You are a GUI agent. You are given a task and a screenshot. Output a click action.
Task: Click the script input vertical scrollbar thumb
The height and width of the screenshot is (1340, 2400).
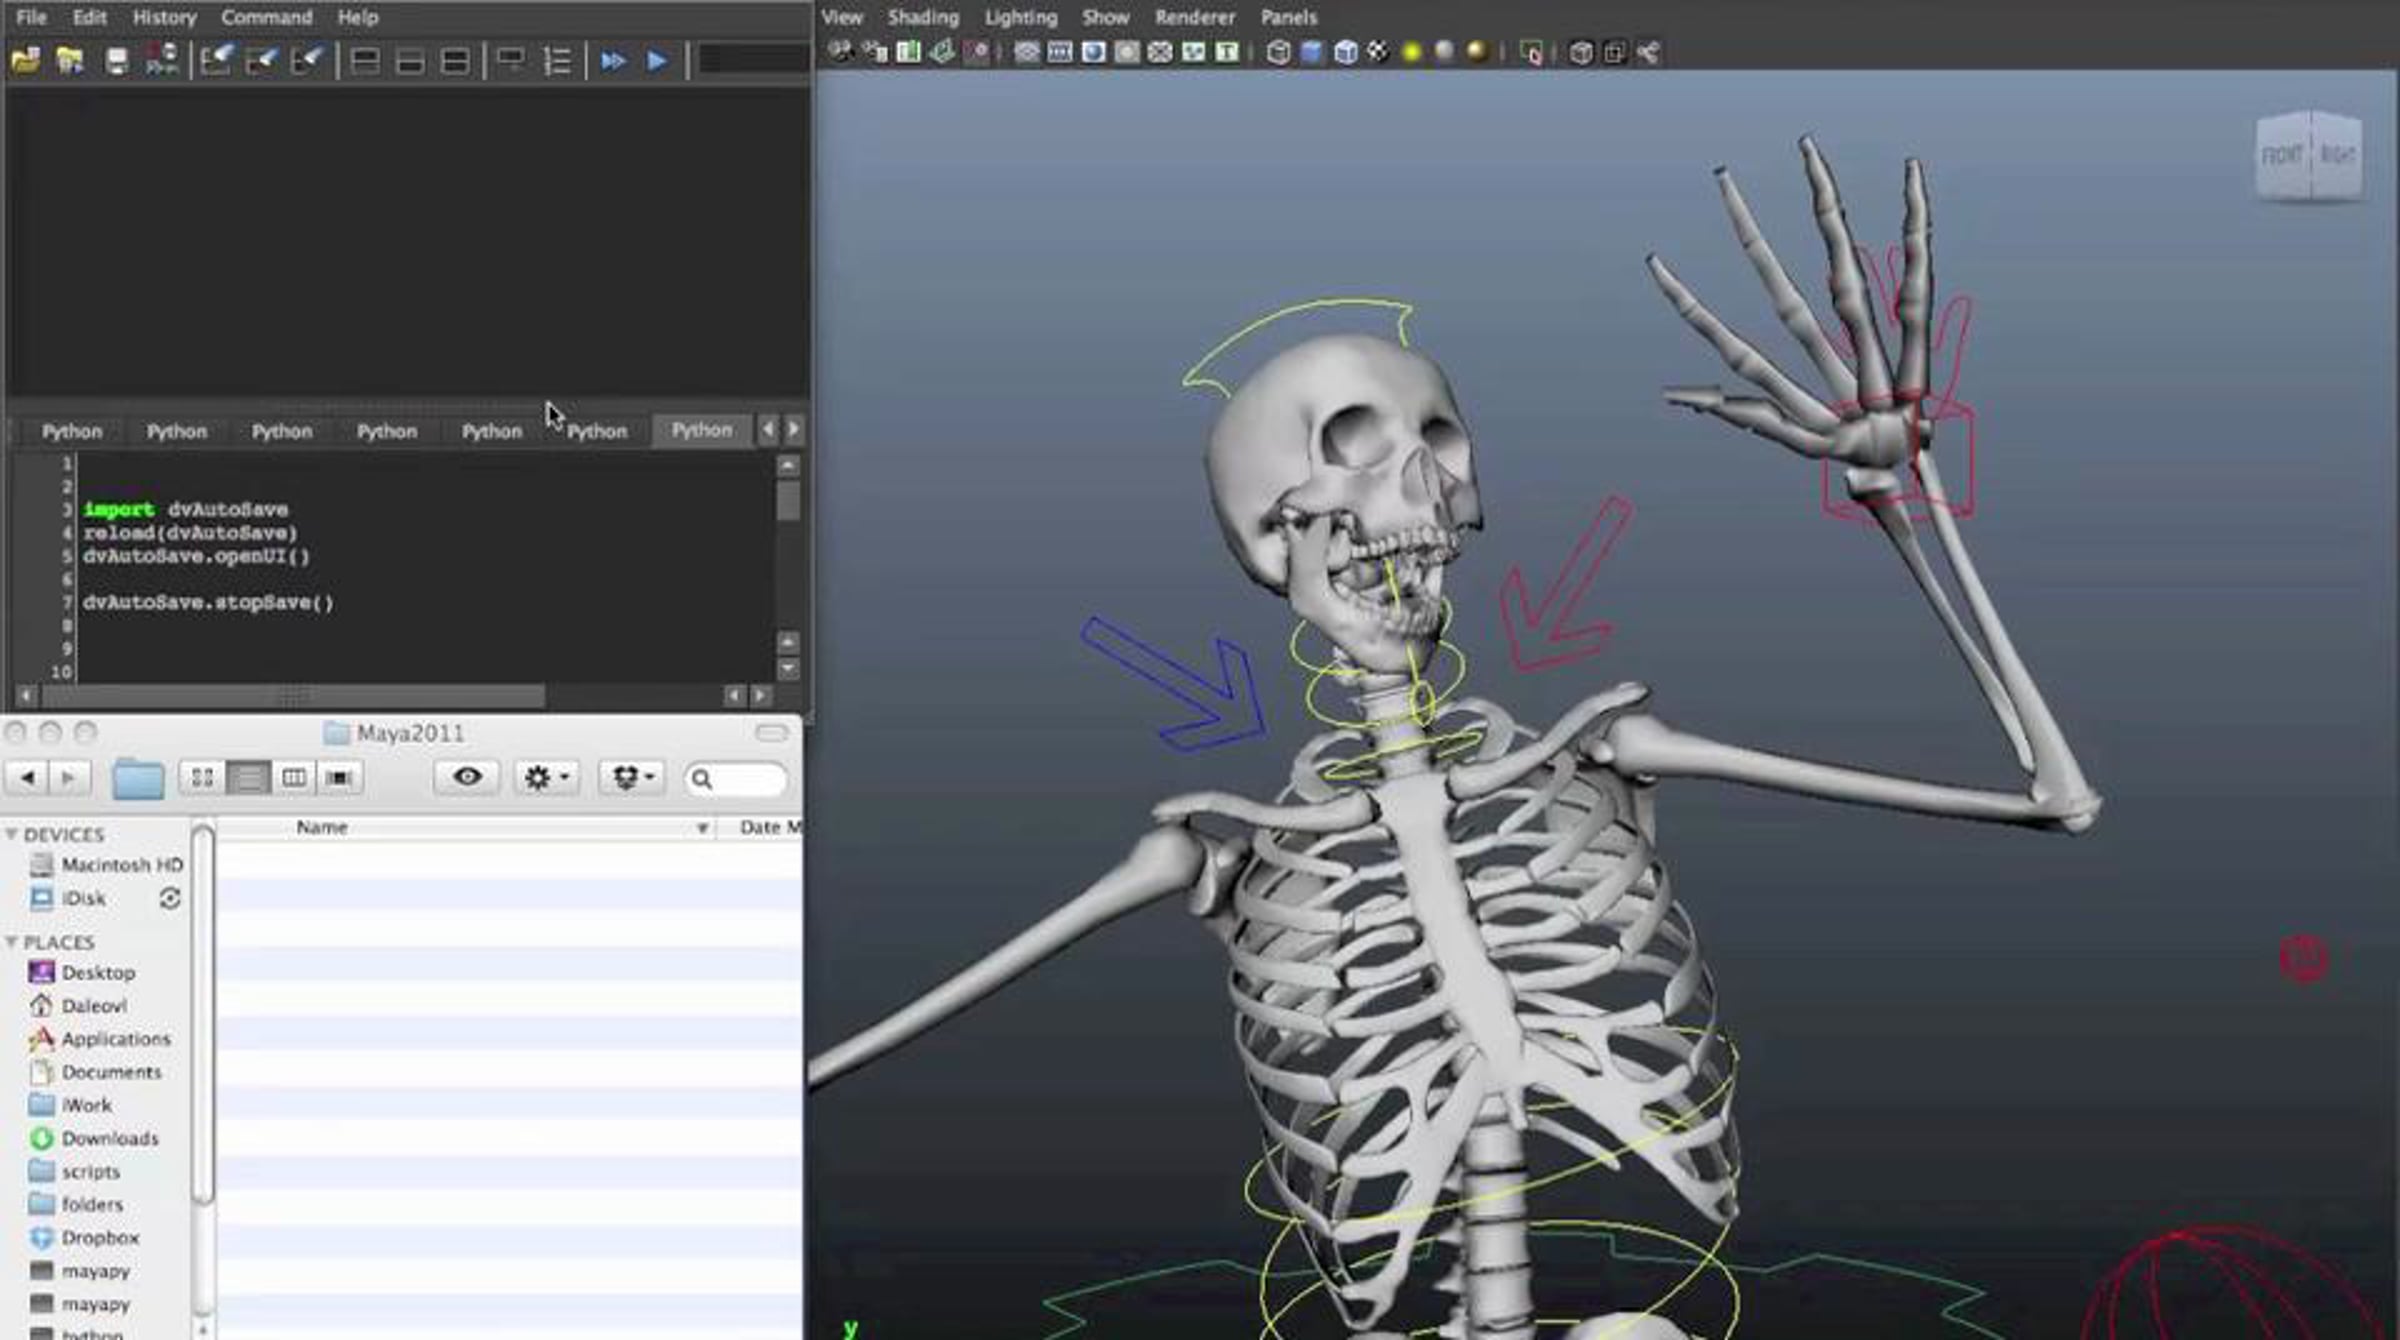pyautogui.click(x=788, y=500)
